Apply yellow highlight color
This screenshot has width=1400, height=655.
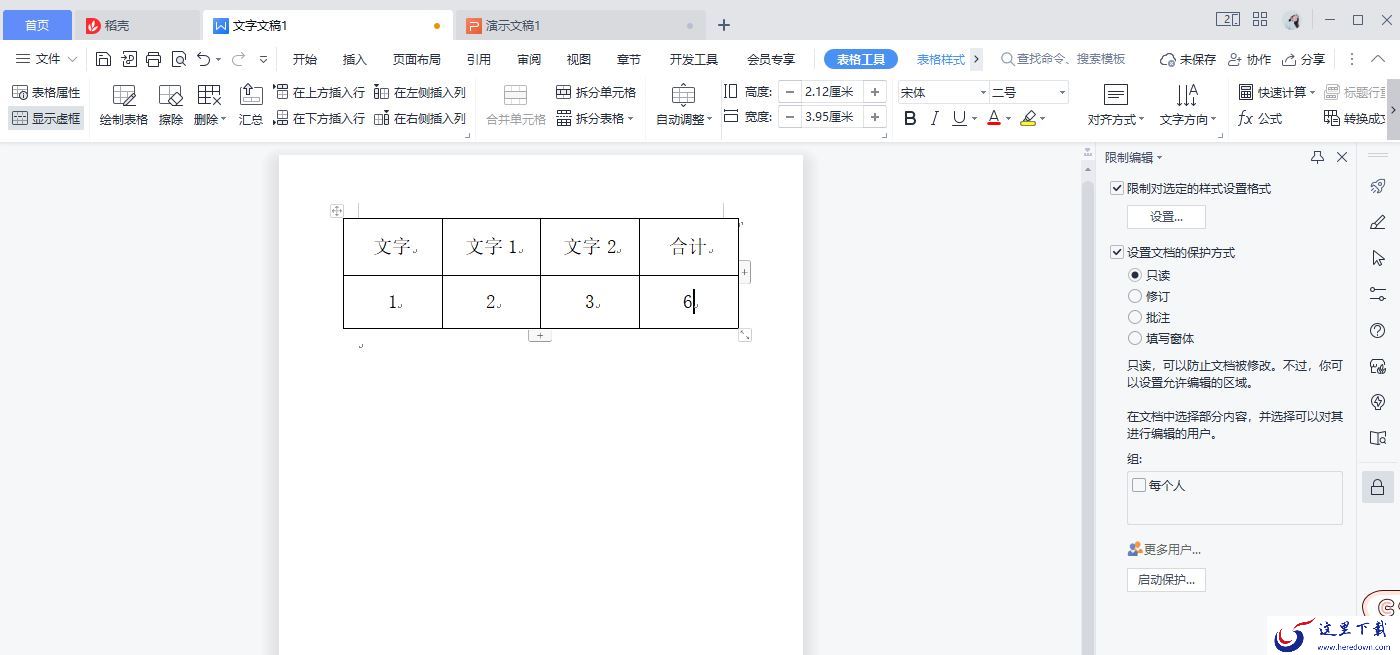1028,118
